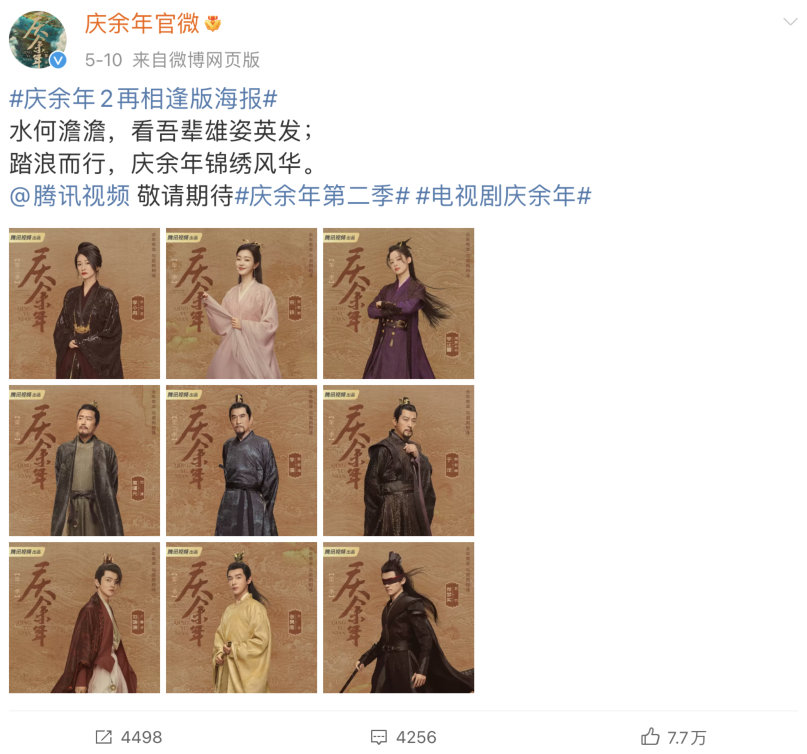
Task: View poster of young man in red robe
Action: [x=84, y=618]
